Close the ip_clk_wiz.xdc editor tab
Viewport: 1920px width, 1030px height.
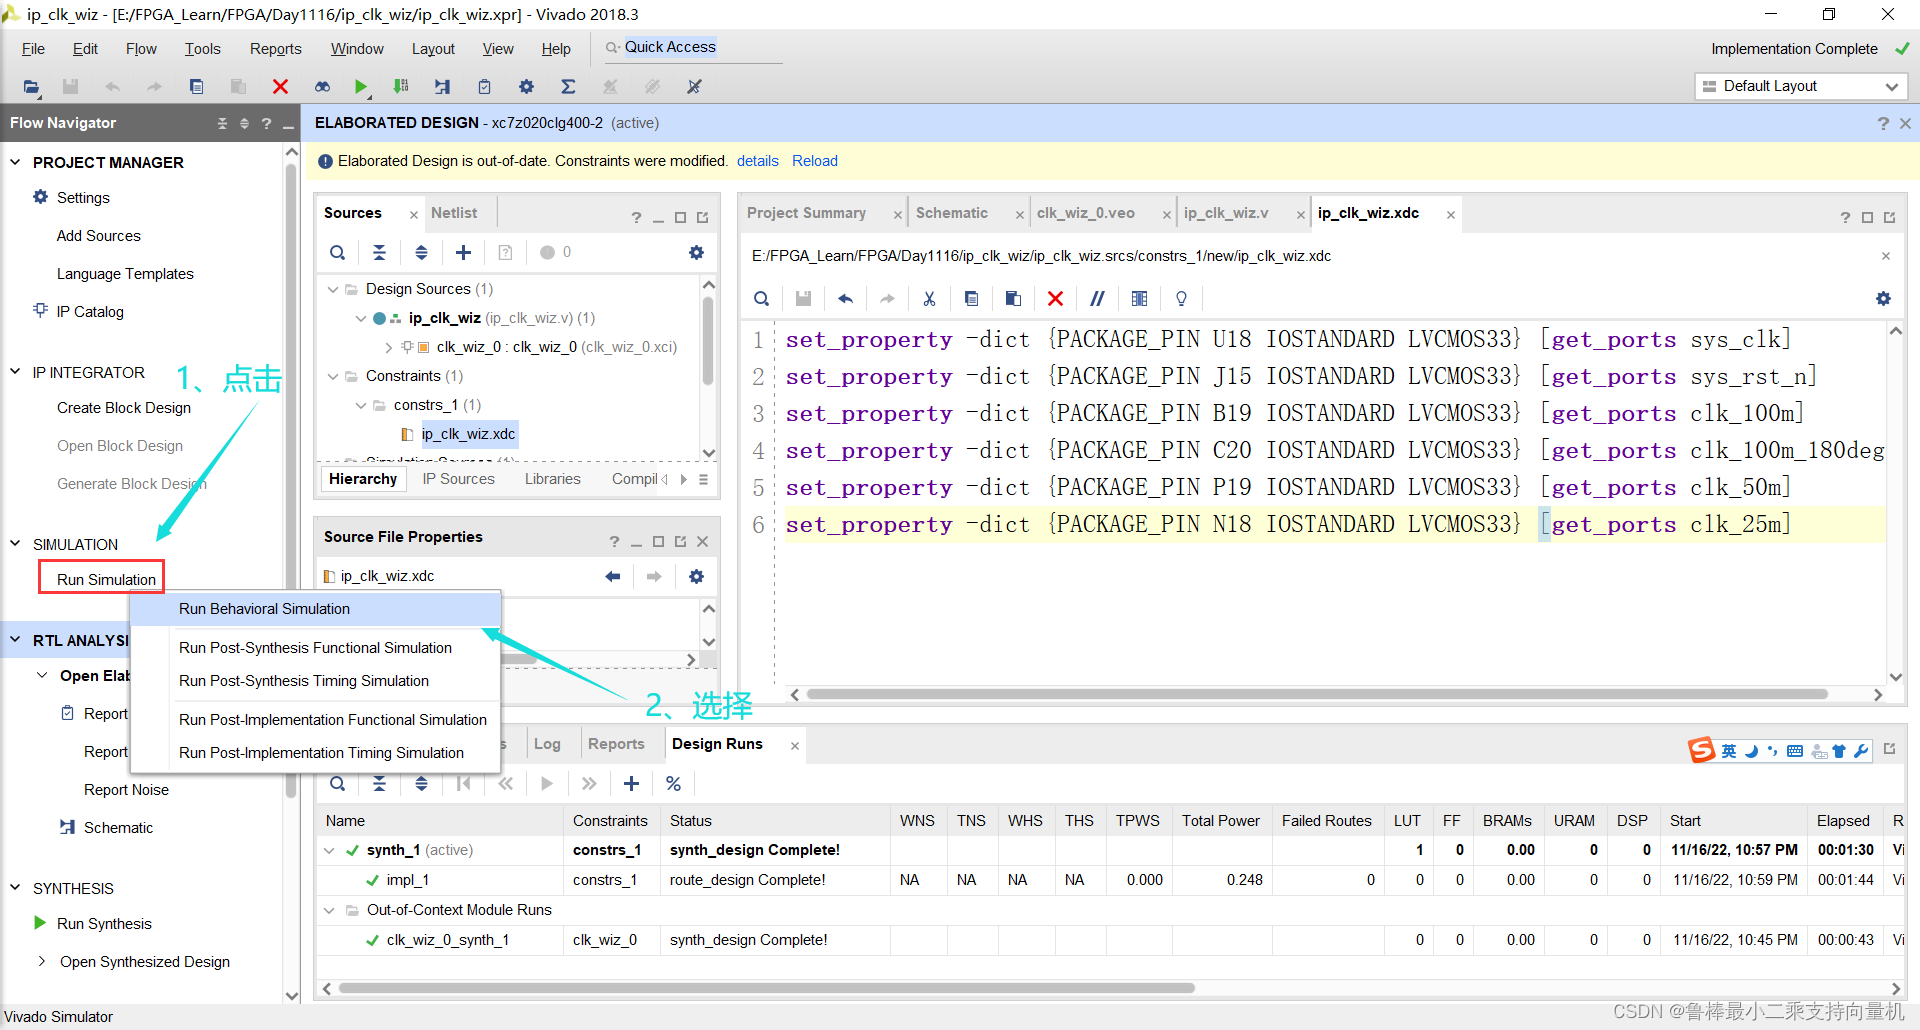coord(1450,215)
